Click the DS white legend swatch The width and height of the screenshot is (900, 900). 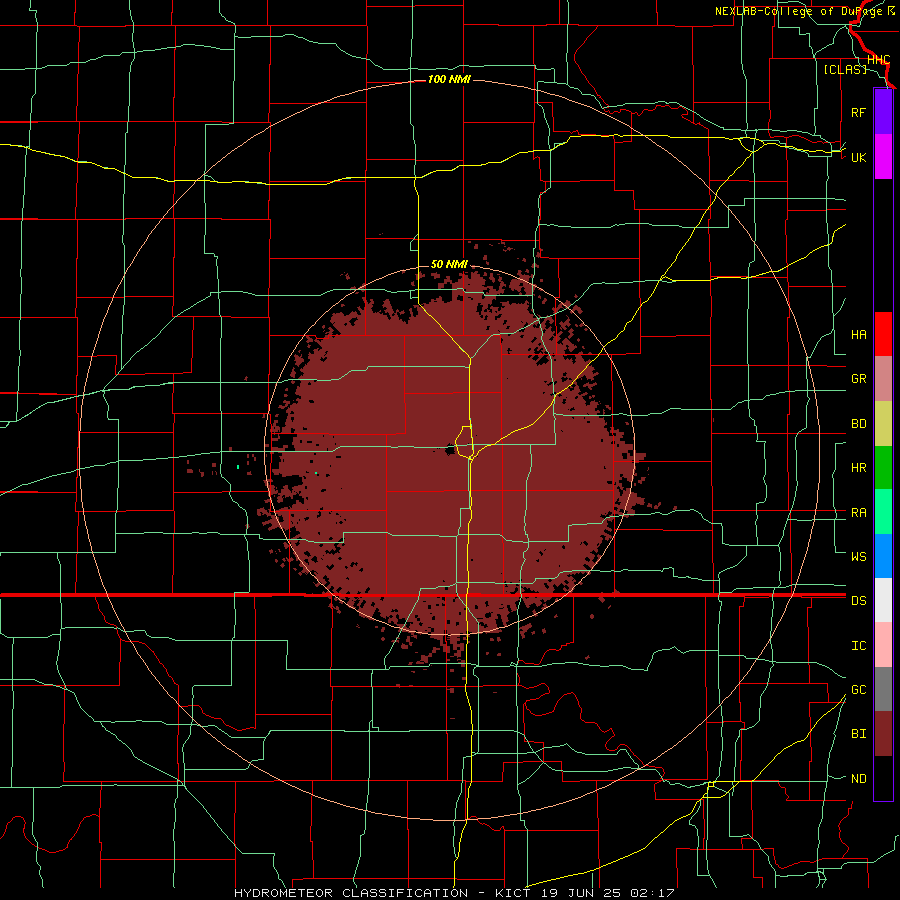(883, 600)
